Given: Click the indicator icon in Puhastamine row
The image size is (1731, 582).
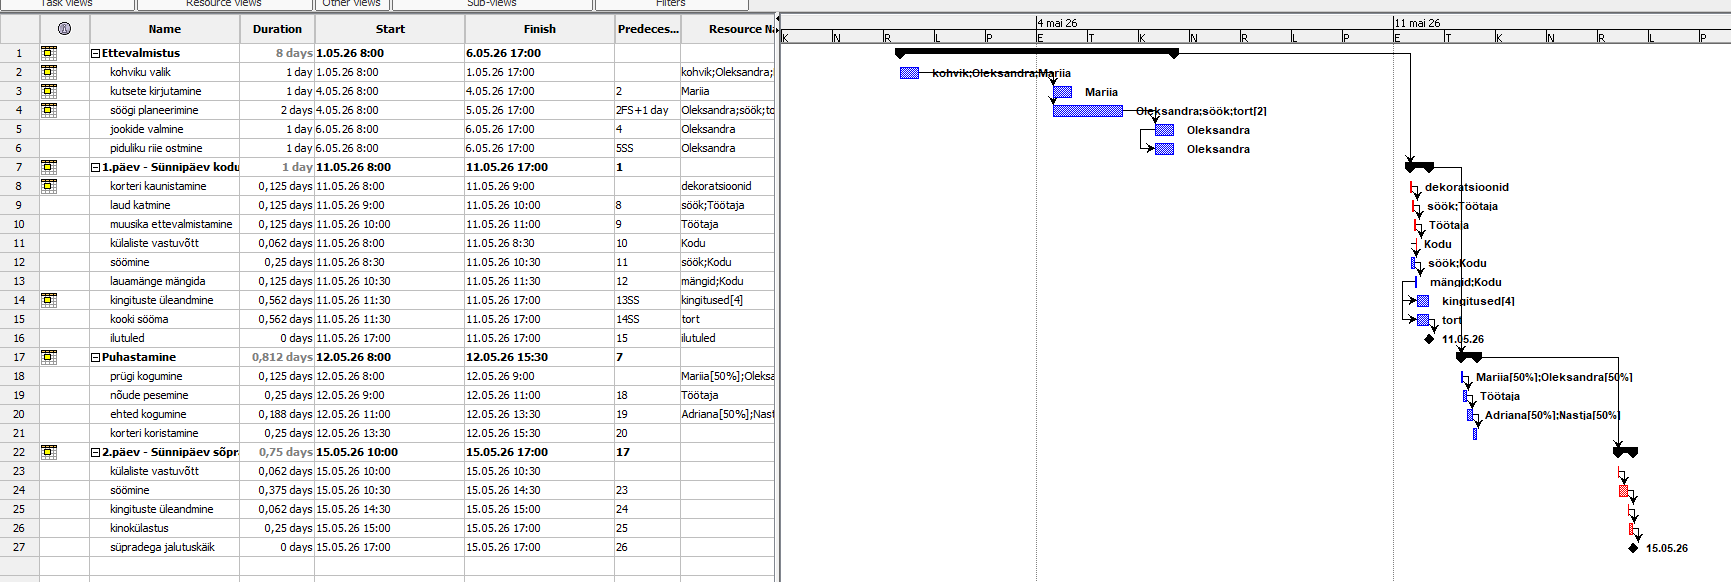Looking at the screenshot, I should [49, 357].
